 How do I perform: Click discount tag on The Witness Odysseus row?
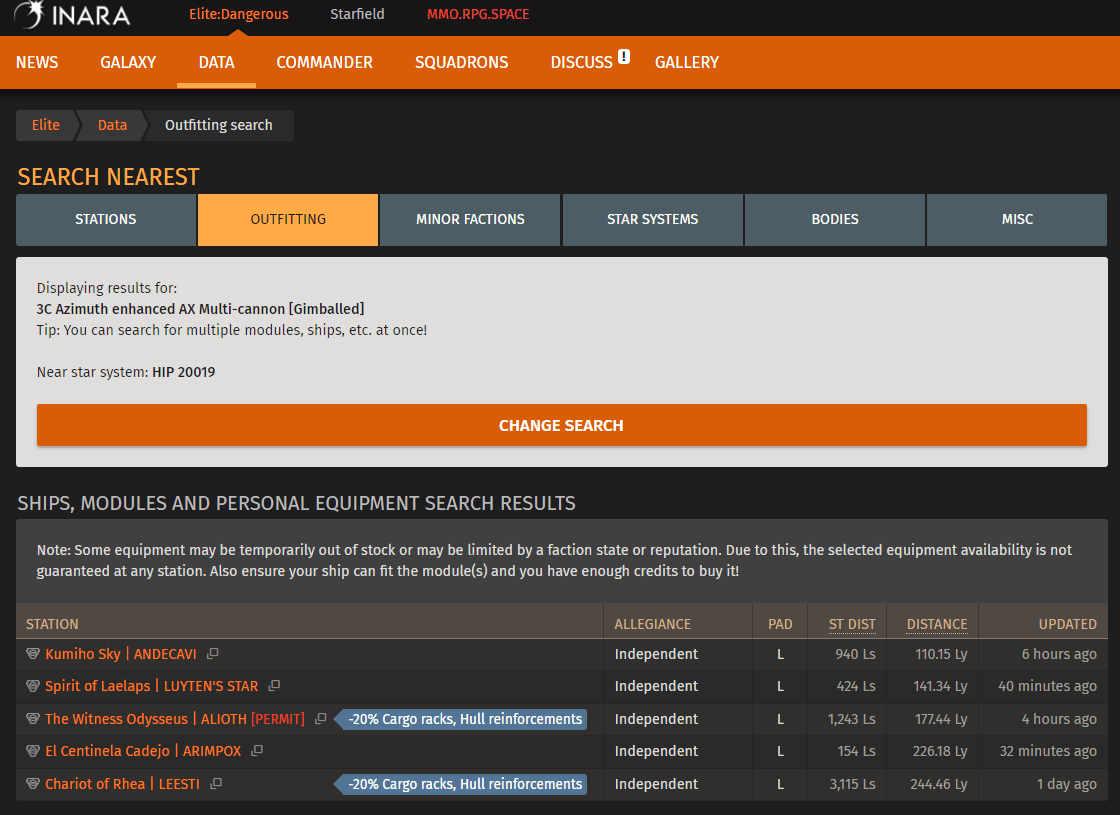461,719
